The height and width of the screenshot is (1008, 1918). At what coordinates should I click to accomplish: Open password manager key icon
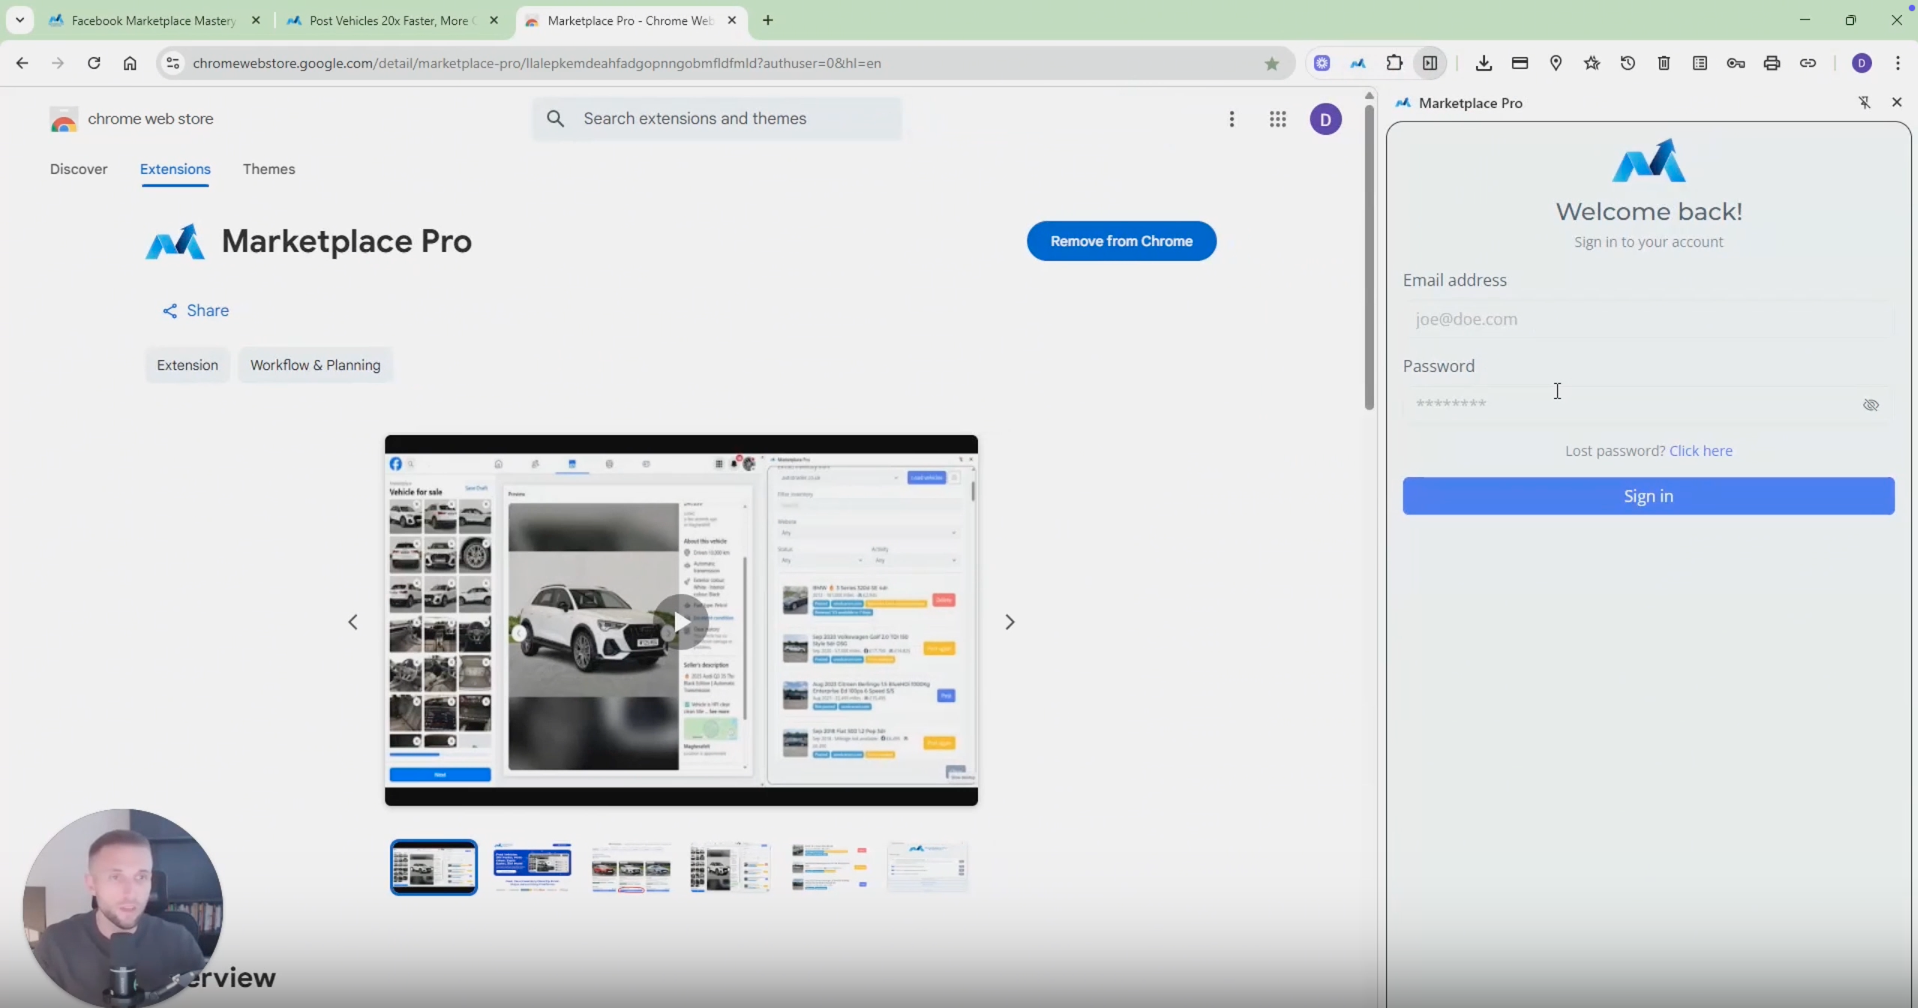(1736, 63)
